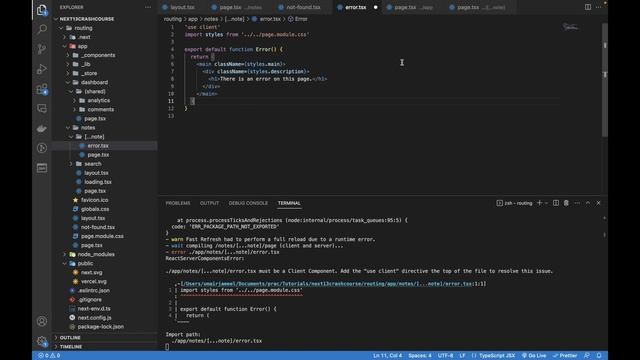Show errors and warnings count in status bar
Image resolution: width=640 pixels, height=360 pixels.
pyautogui.click(x=49, y=356)
